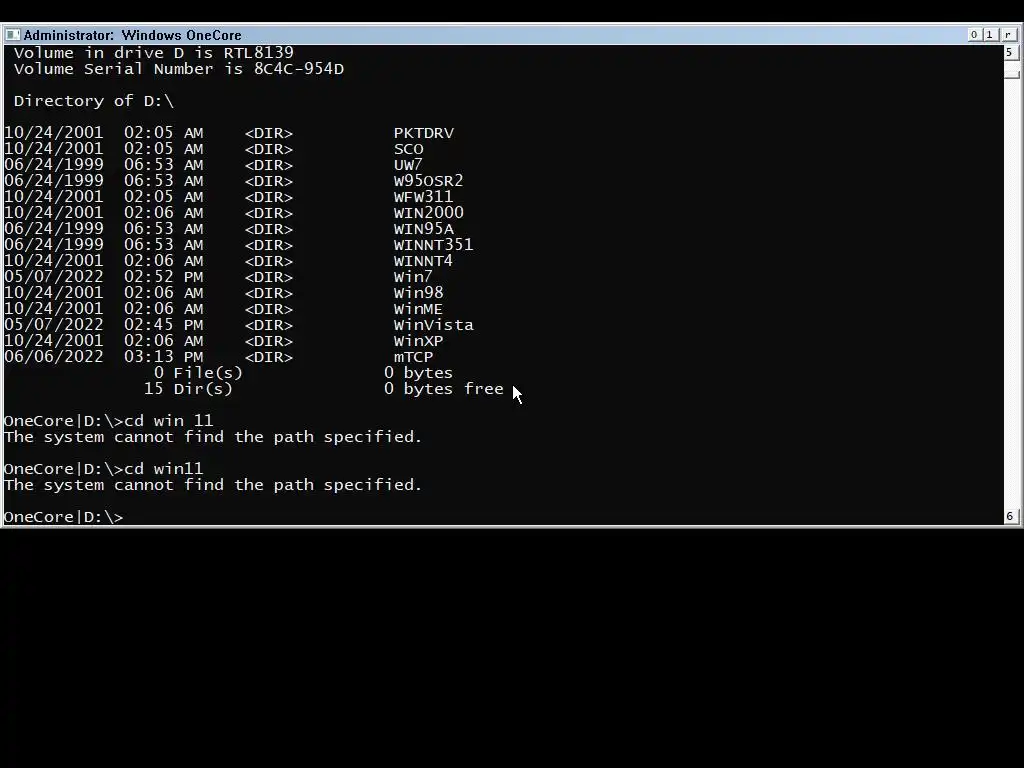
Task: Click the 'cd win 11' command line
Action: (108, 421)
